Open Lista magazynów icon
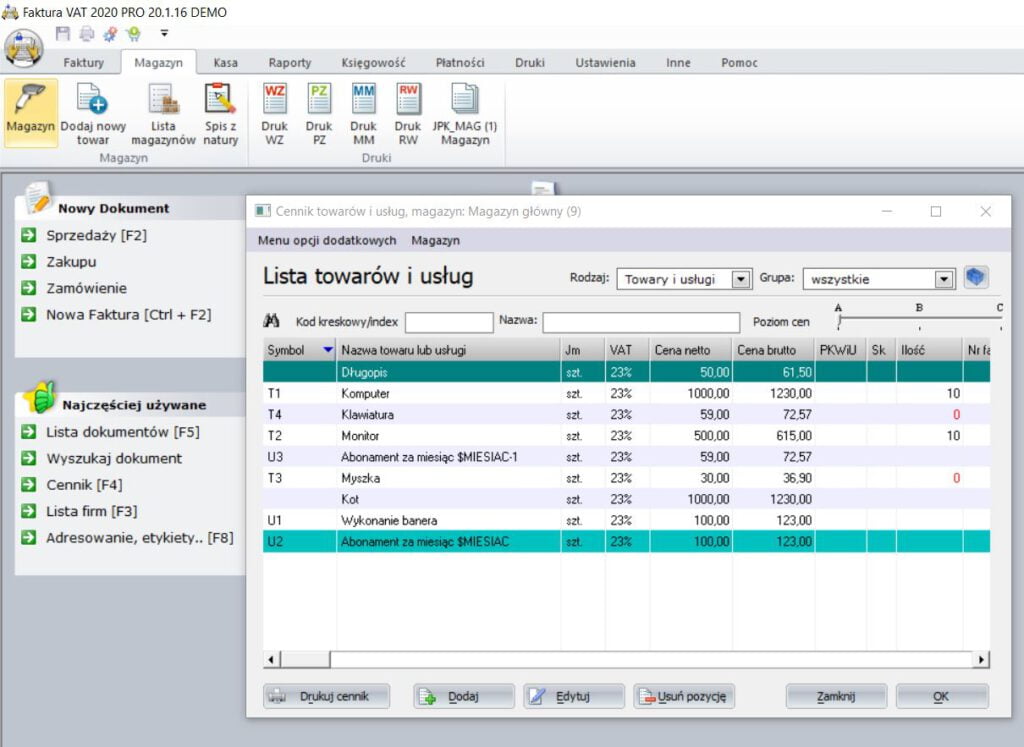Screen dimensions: 1024x747 pyautogui.click(x=163, y=101)
